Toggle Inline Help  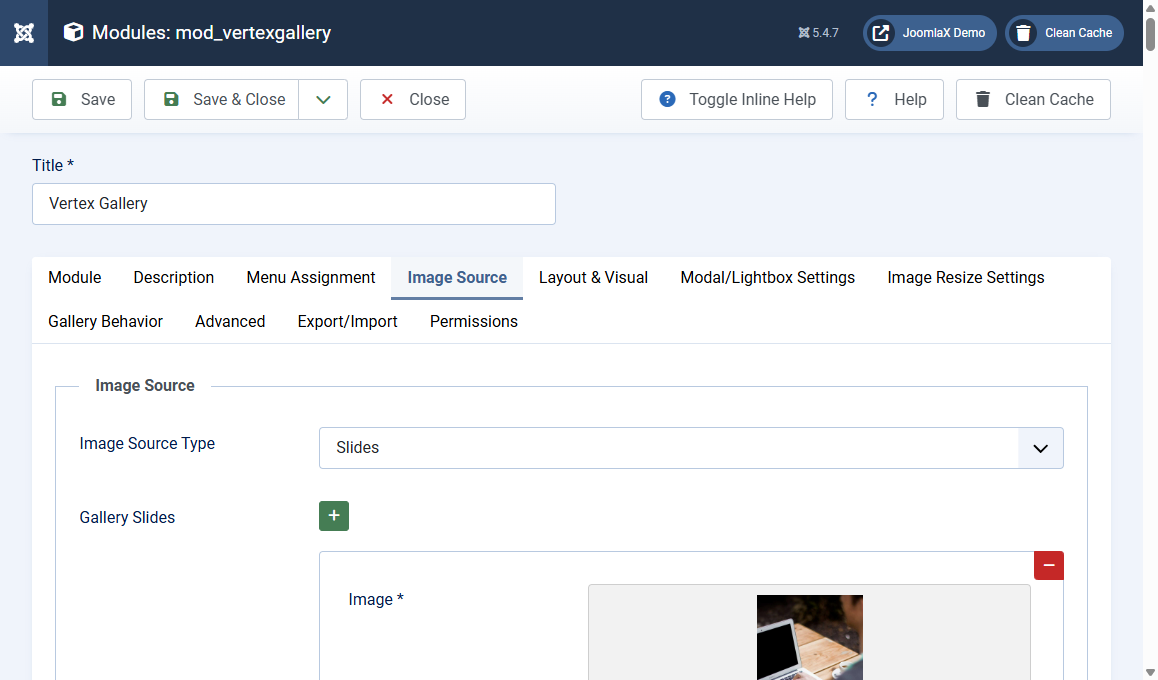click(x=737, y=99)
